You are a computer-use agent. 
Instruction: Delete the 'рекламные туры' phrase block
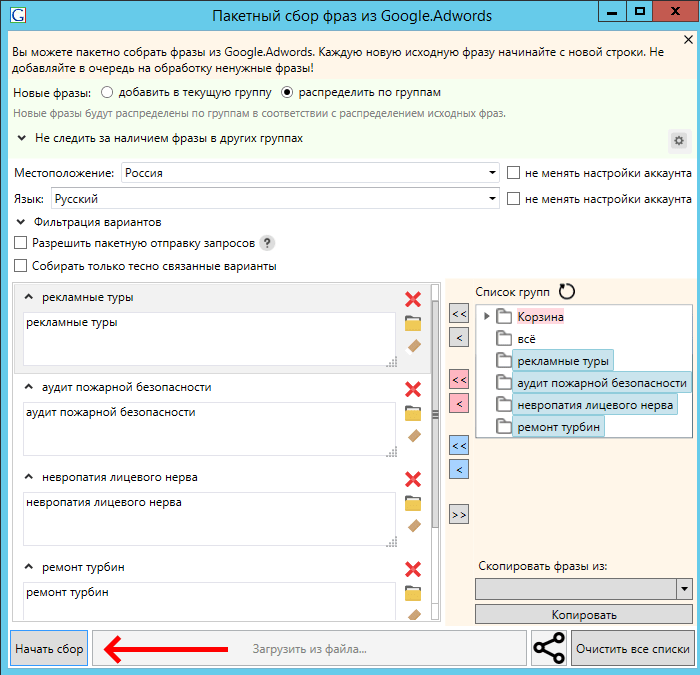pos(413,299)
